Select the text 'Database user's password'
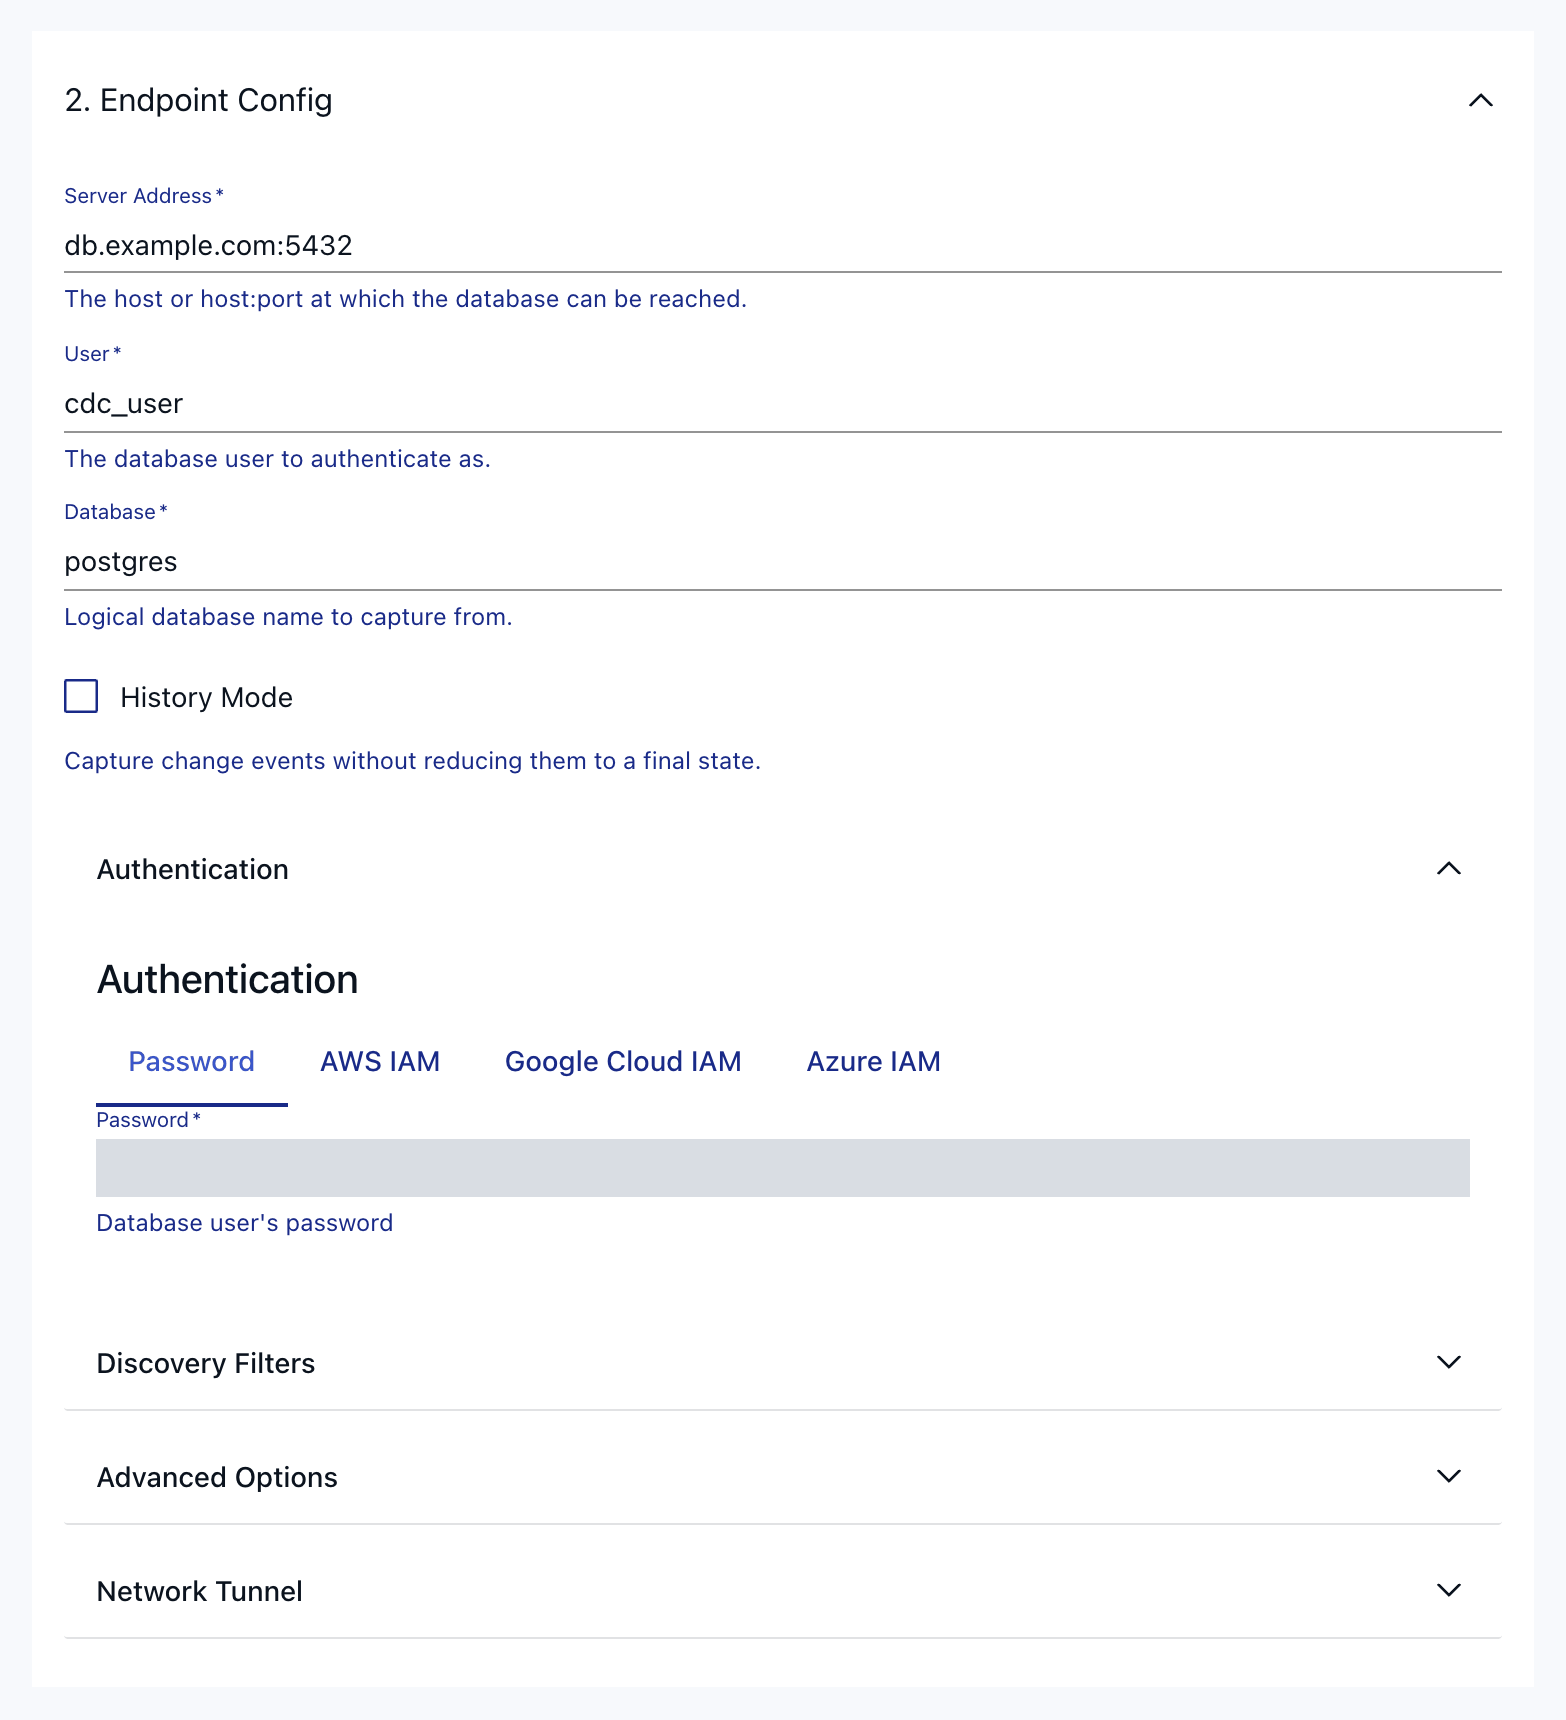The image size is (1566, 1720). [245, 1223]
